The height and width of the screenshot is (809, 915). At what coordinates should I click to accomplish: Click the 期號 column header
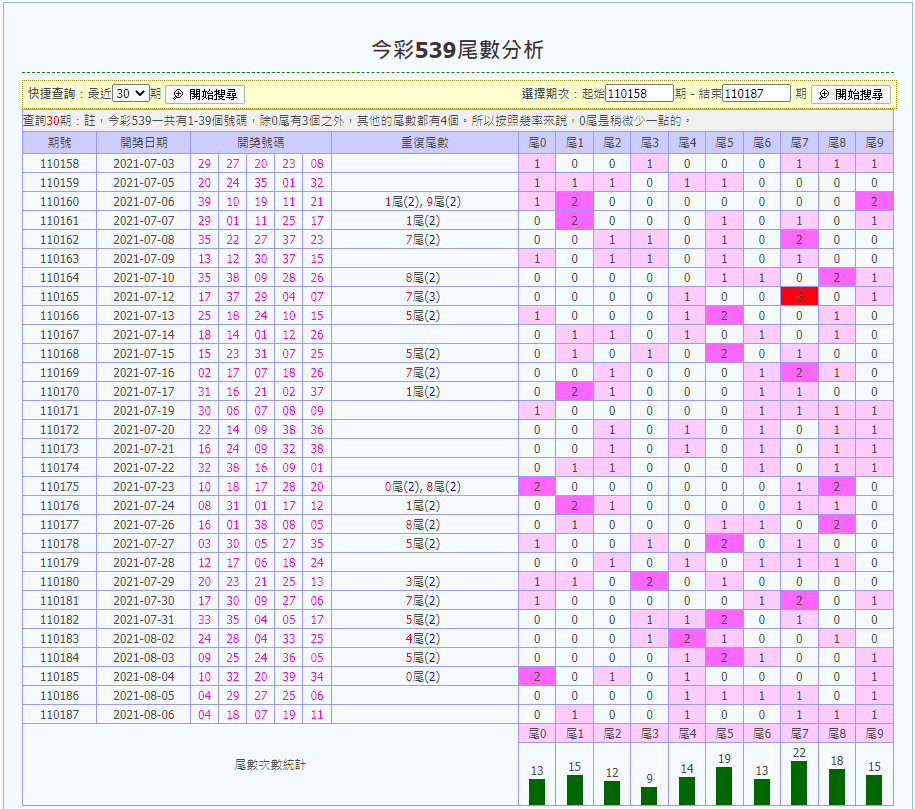pos(60,143)
